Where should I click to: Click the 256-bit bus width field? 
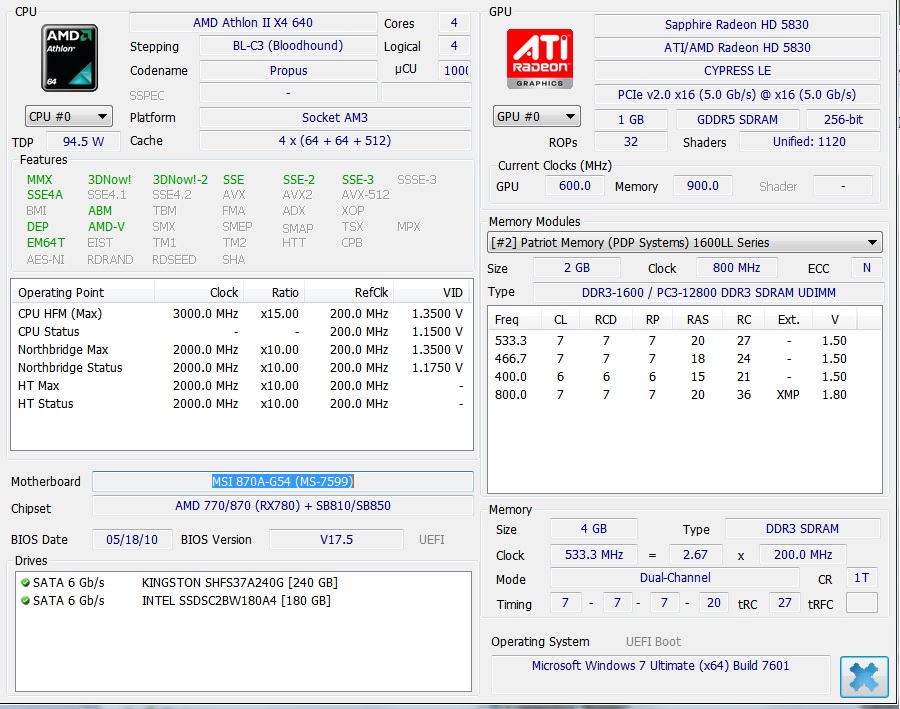[843, 119]
